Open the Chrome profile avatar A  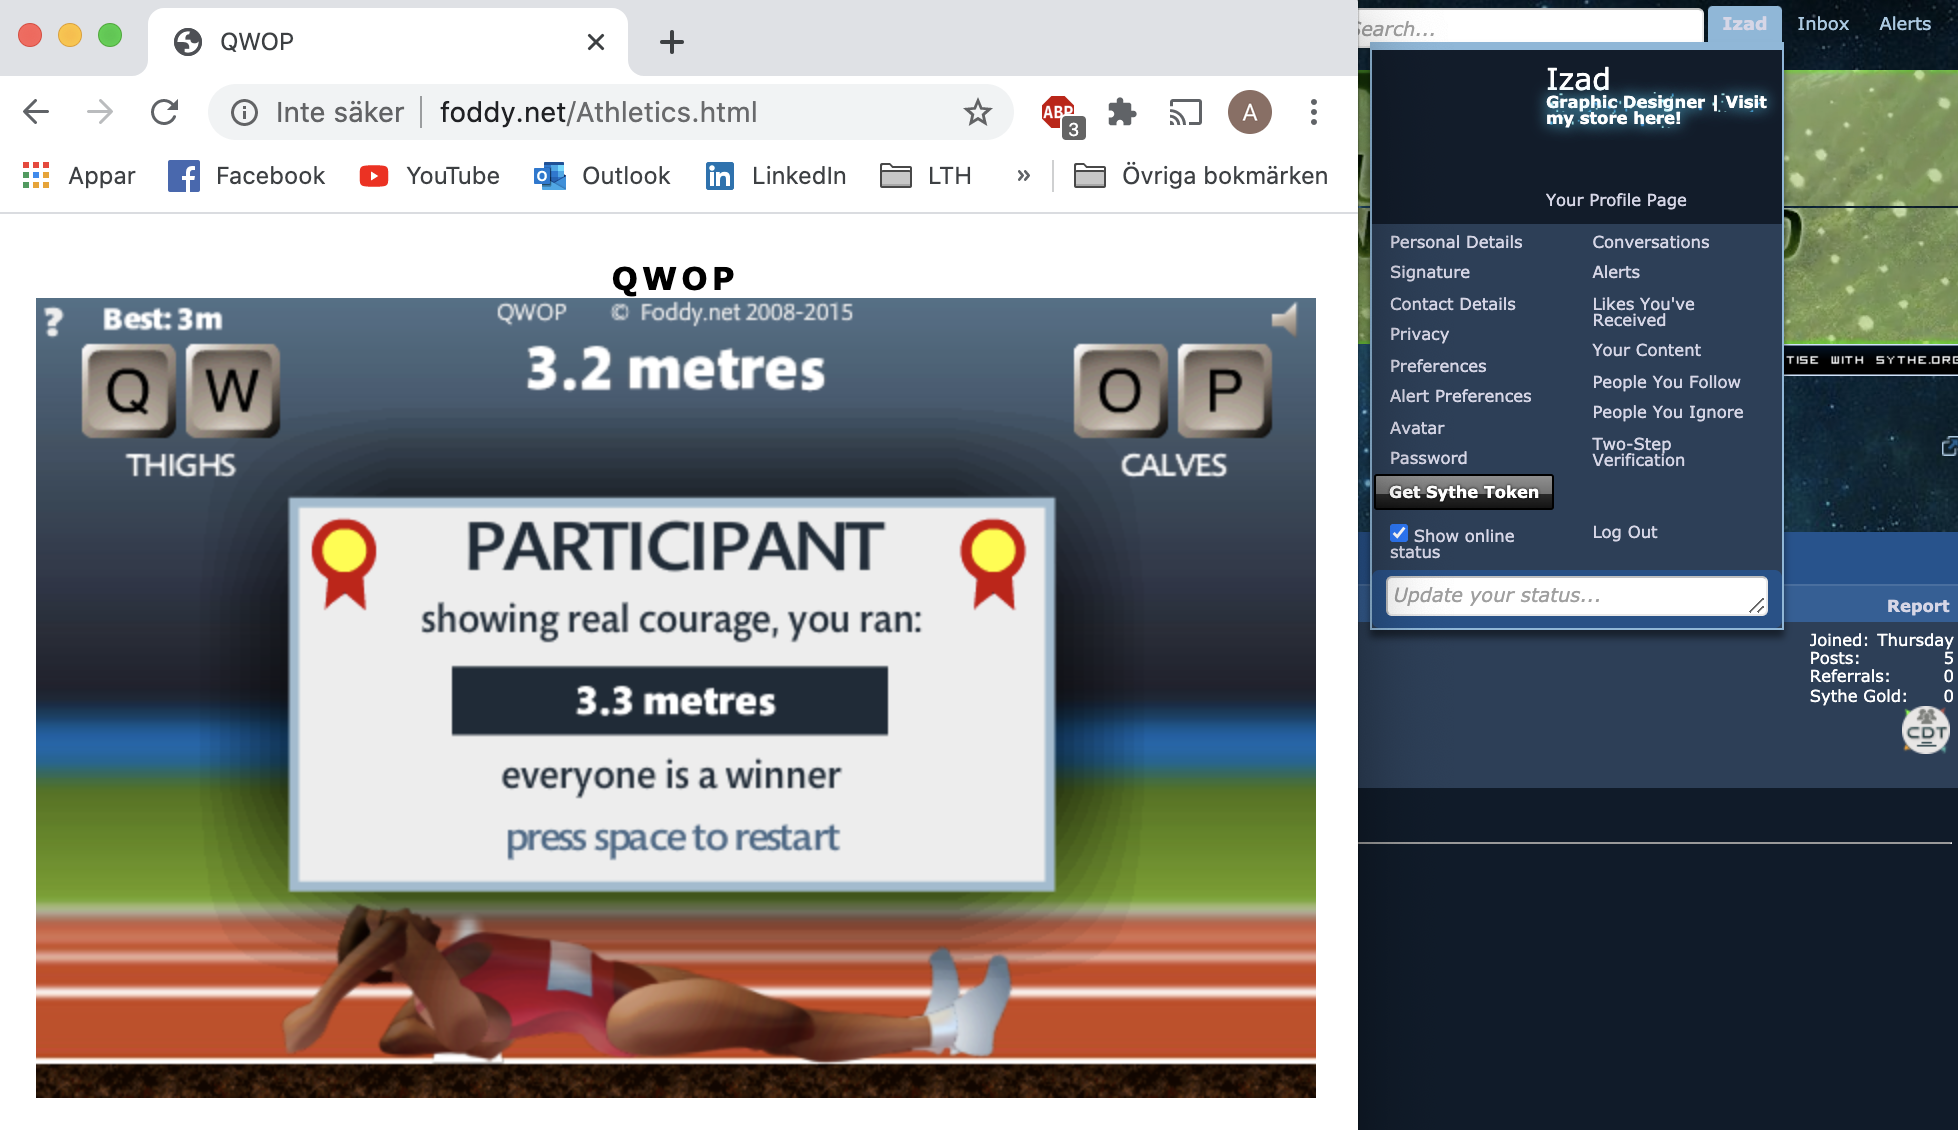[x=1249, y=112]
